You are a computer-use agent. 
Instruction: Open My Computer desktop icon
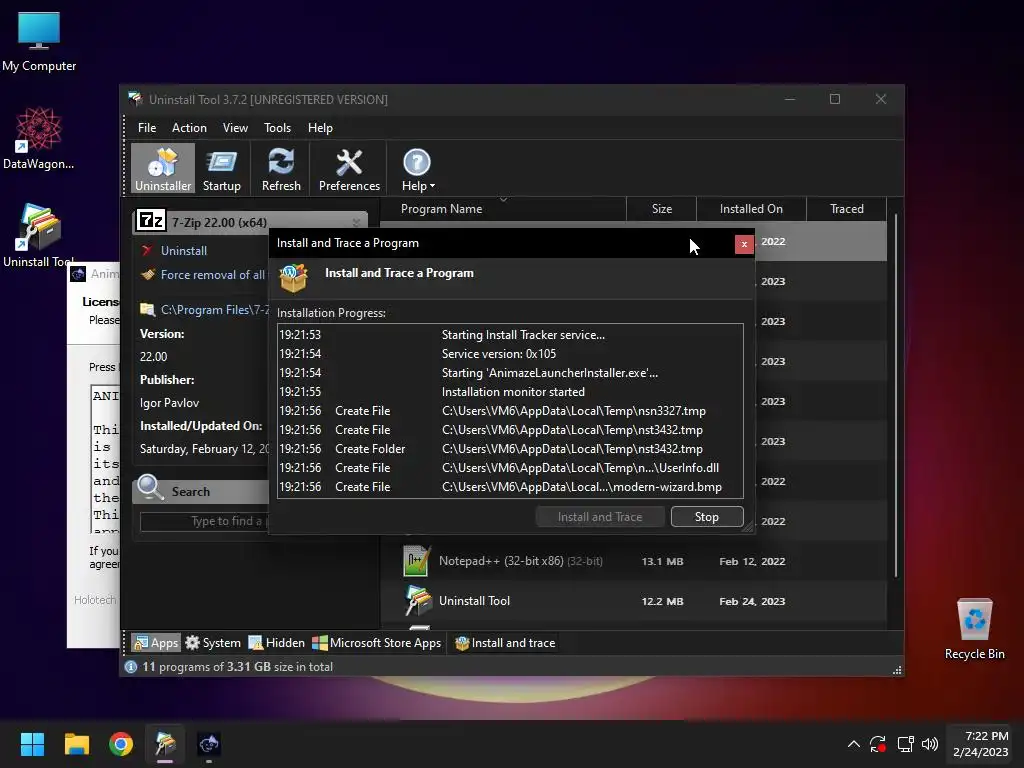pos(39,42)
